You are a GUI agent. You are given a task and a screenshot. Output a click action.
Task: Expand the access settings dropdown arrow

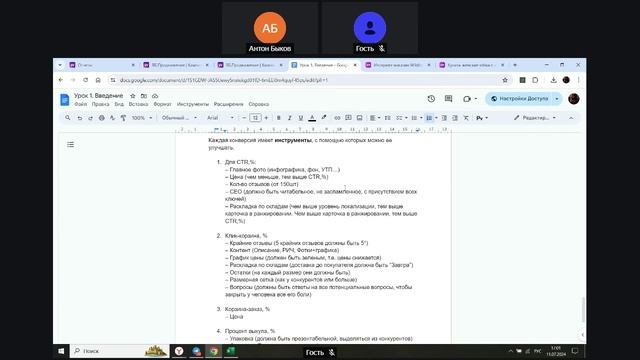click(557, 99)
